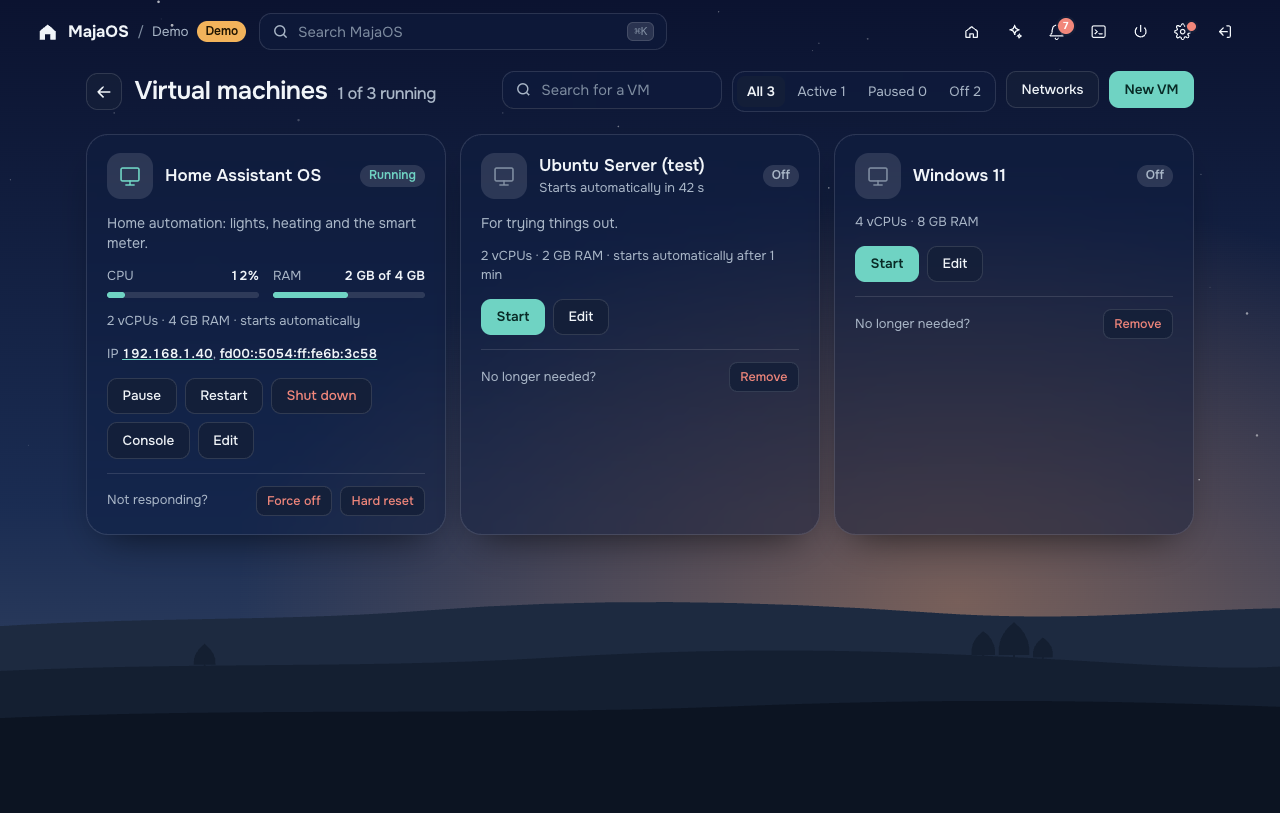Filter by Off 2 tab

pyautogui.click(x=965, y=91)
